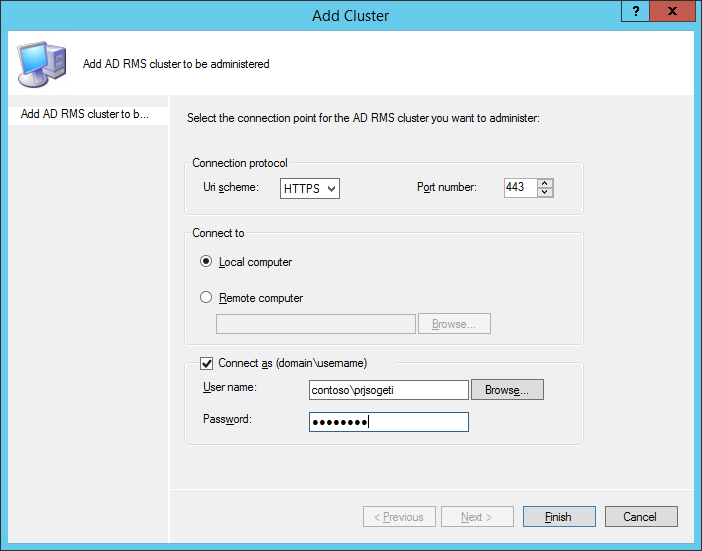Select the Remote computer radio button

(206, 297)
